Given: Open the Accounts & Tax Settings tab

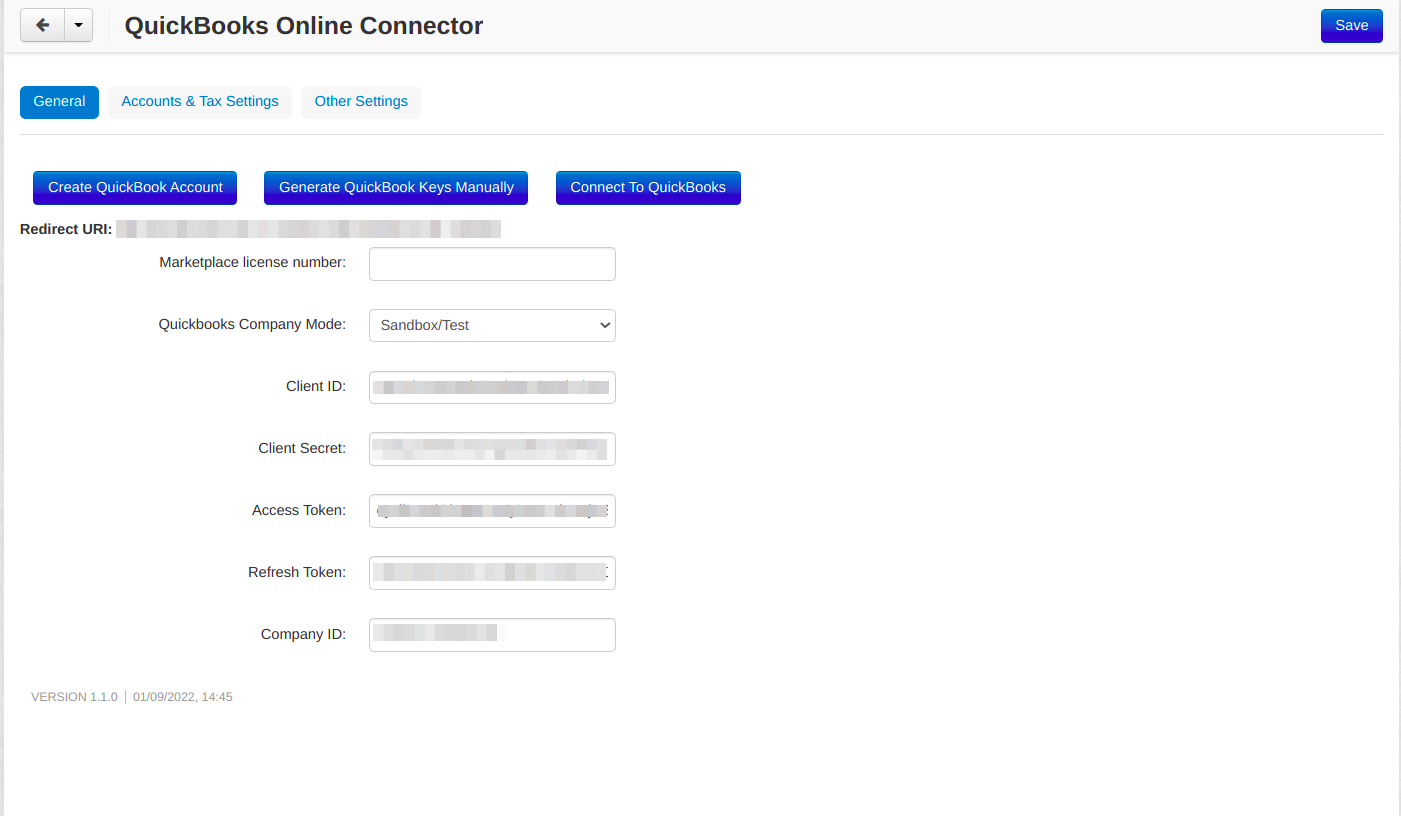Looking at the screenshot, I should pyautogui.click(x=200, y=102).
